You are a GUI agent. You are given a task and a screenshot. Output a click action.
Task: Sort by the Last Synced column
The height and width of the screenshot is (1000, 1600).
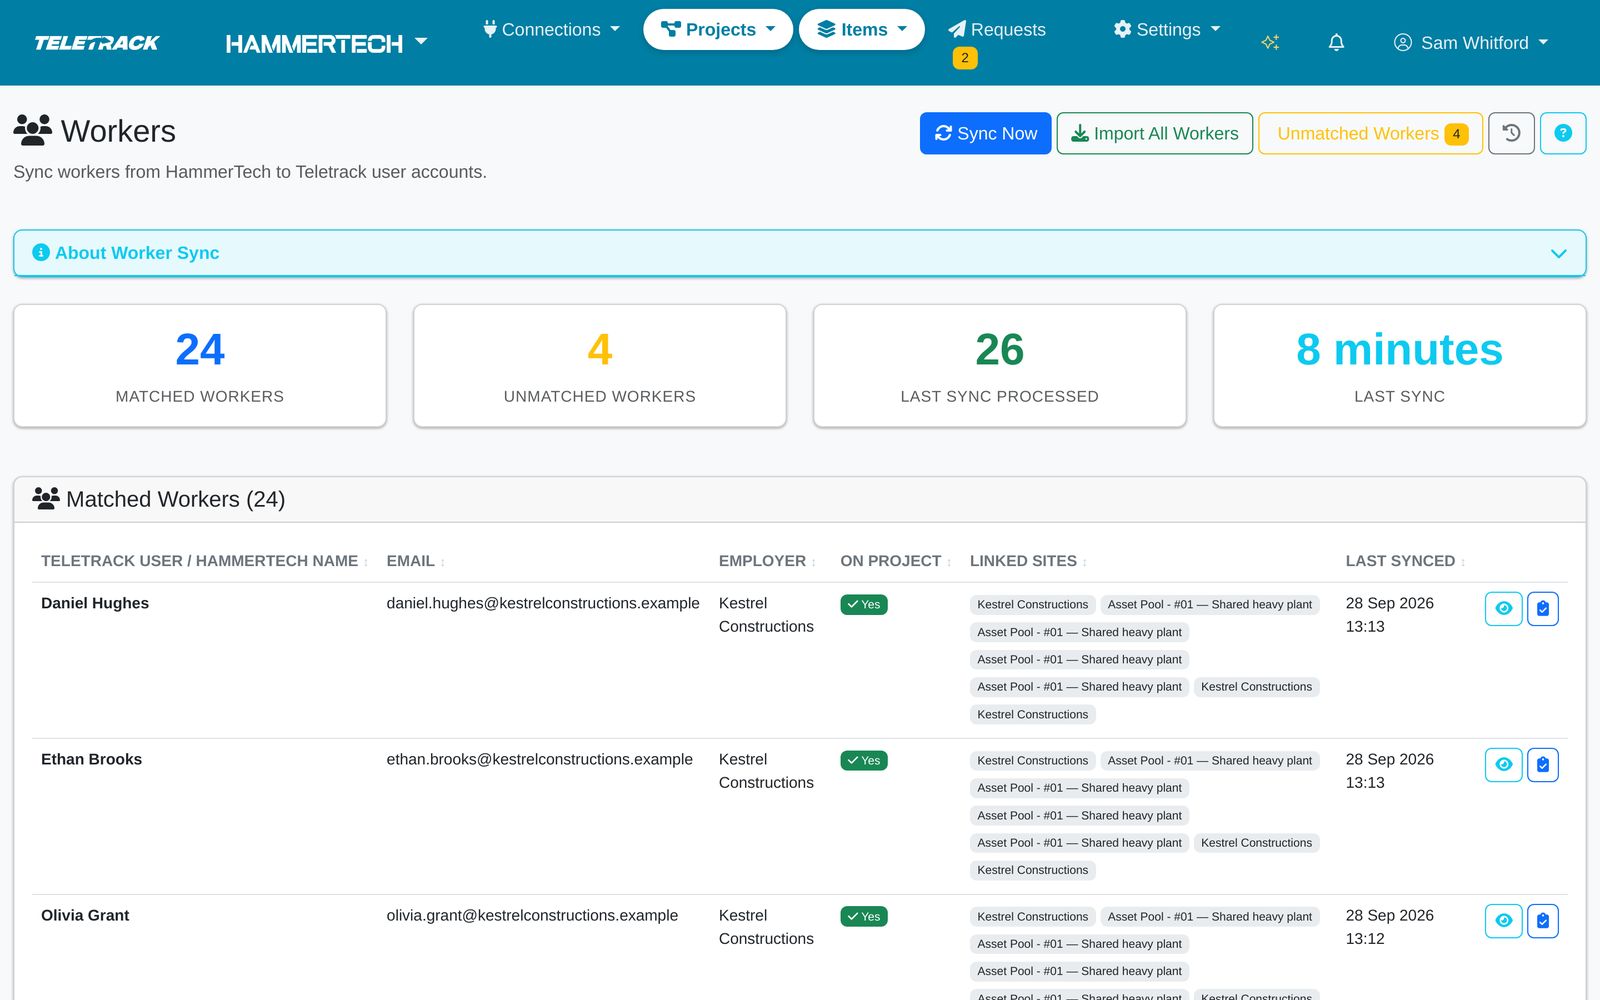[x=1405, y=561]
